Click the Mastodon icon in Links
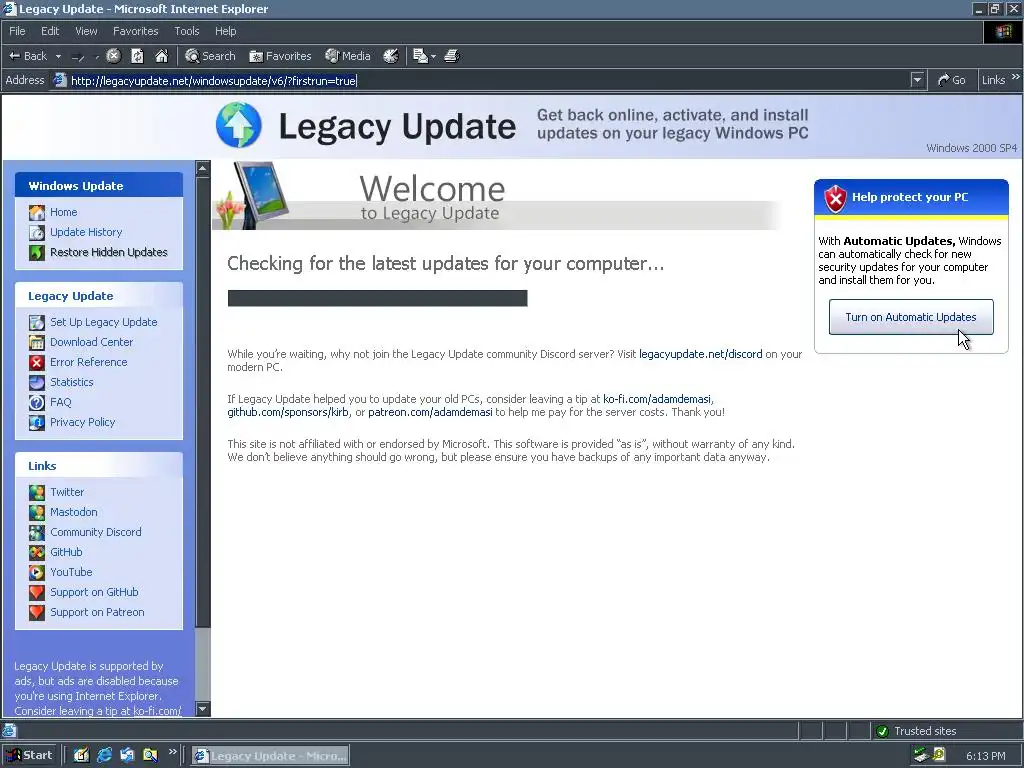The height and width of the screenshot is (768, 1024). (37, 513)
